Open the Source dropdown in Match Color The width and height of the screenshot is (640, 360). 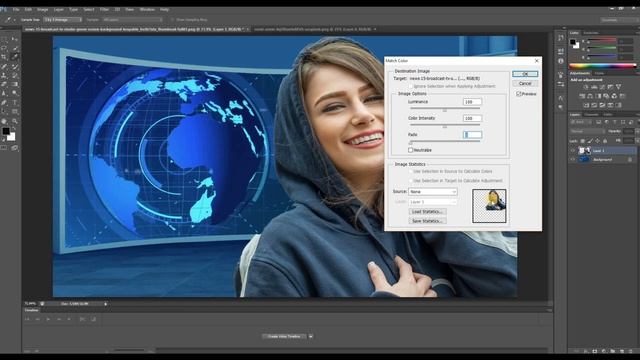[x=433, y=192]
